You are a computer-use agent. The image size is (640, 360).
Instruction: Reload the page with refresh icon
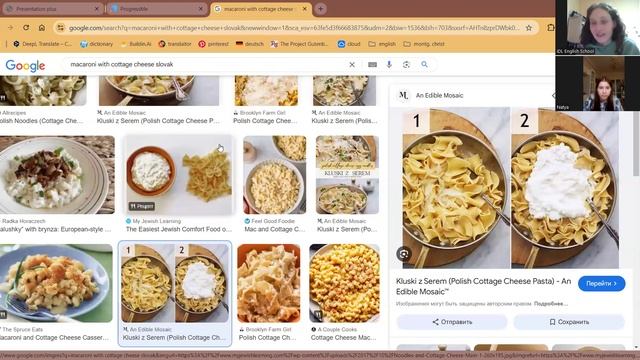pyautogui.click(x=26, y=27)
